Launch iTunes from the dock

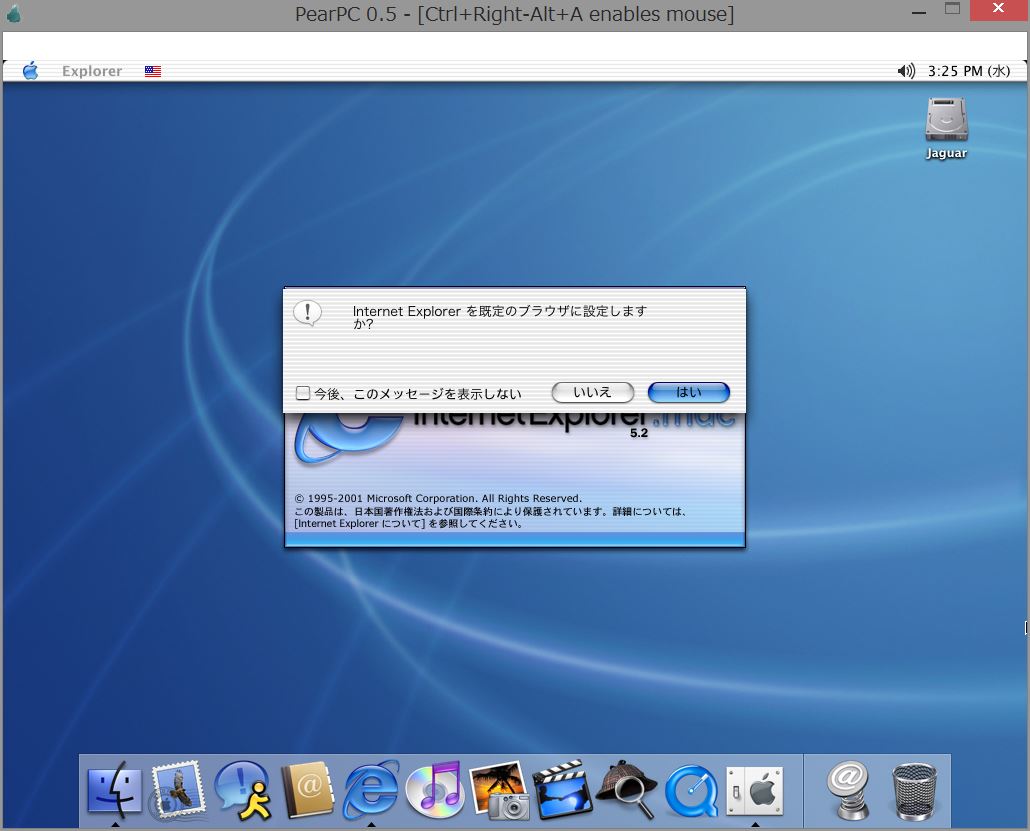click(x=434, y=790)
